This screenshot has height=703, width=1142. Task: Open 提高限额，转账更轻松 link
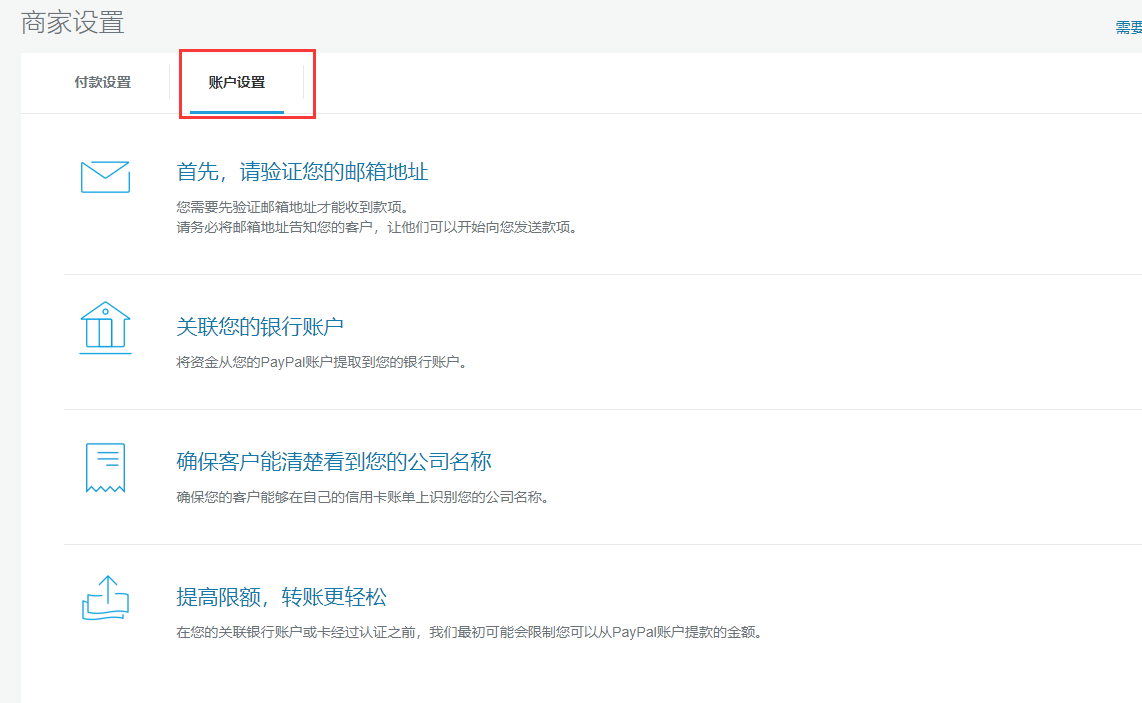click(x=281, y=598)
